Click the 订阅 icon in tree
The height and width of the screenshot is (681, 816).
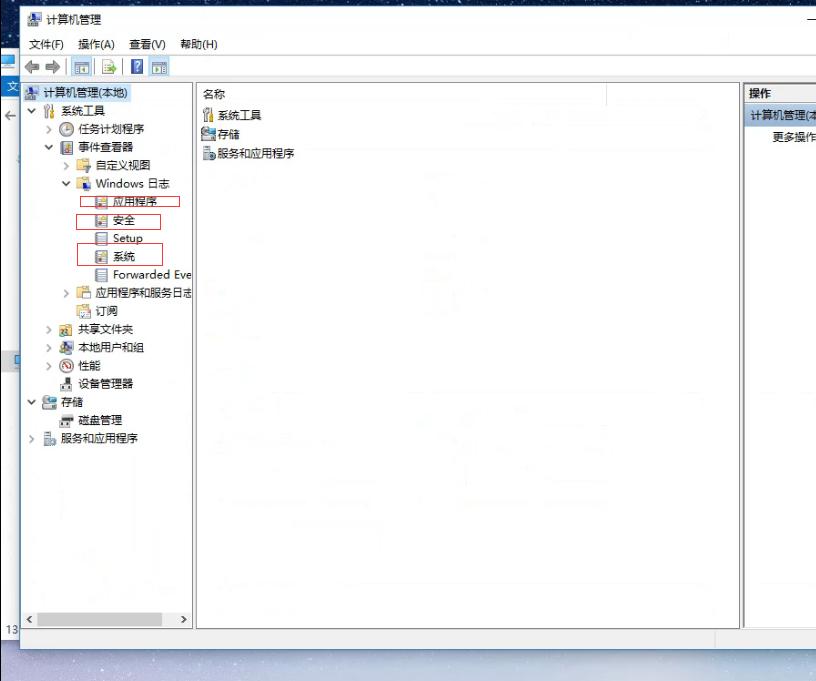(x=83, y=311)
